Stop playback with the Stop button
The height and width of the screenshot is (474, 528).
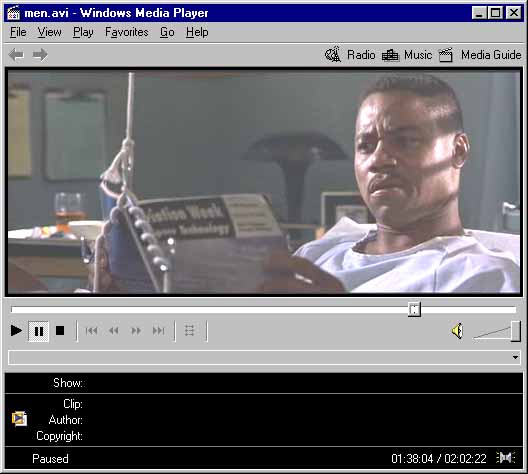pyautogui.click(x=60, y=331)
